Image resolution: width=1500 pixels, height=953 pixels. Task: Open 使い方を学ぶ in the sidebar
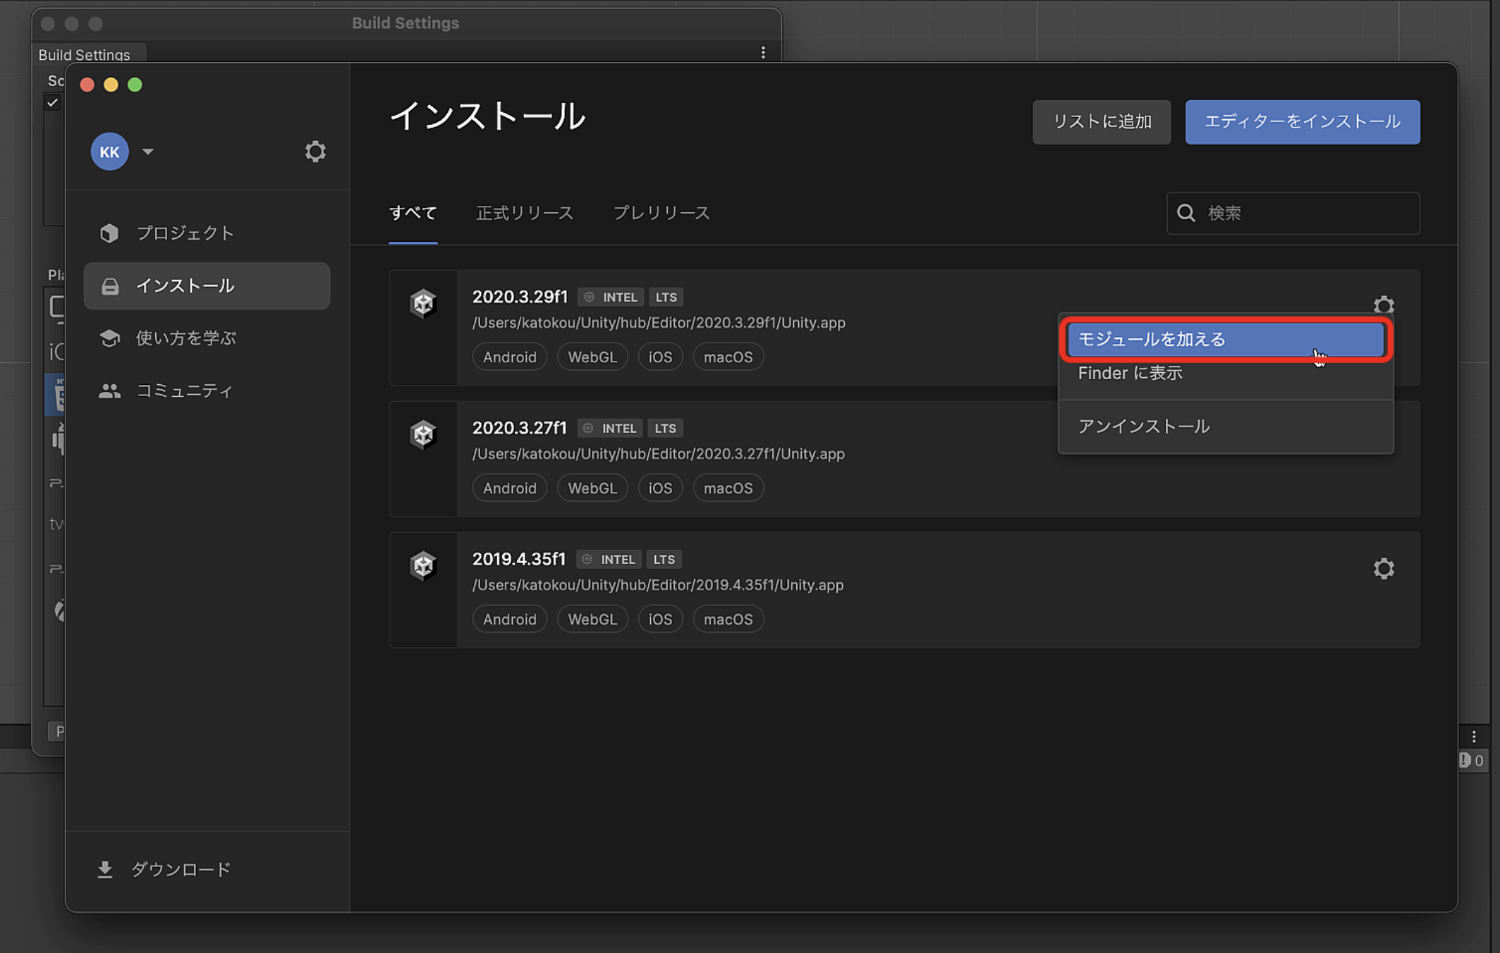coord(207,338)
